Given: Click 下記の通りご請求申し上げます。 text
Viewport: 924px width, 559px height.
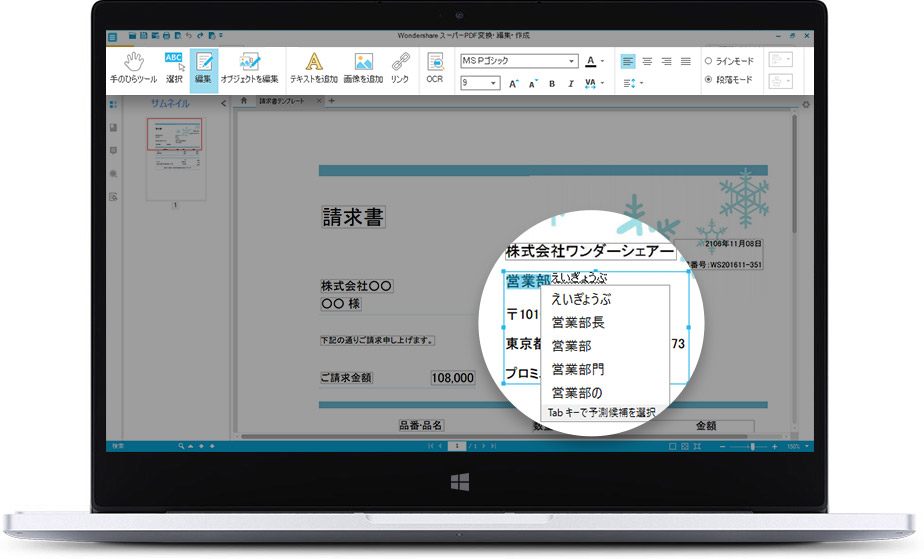Looking at the screenshot, I should coord(377,340).
